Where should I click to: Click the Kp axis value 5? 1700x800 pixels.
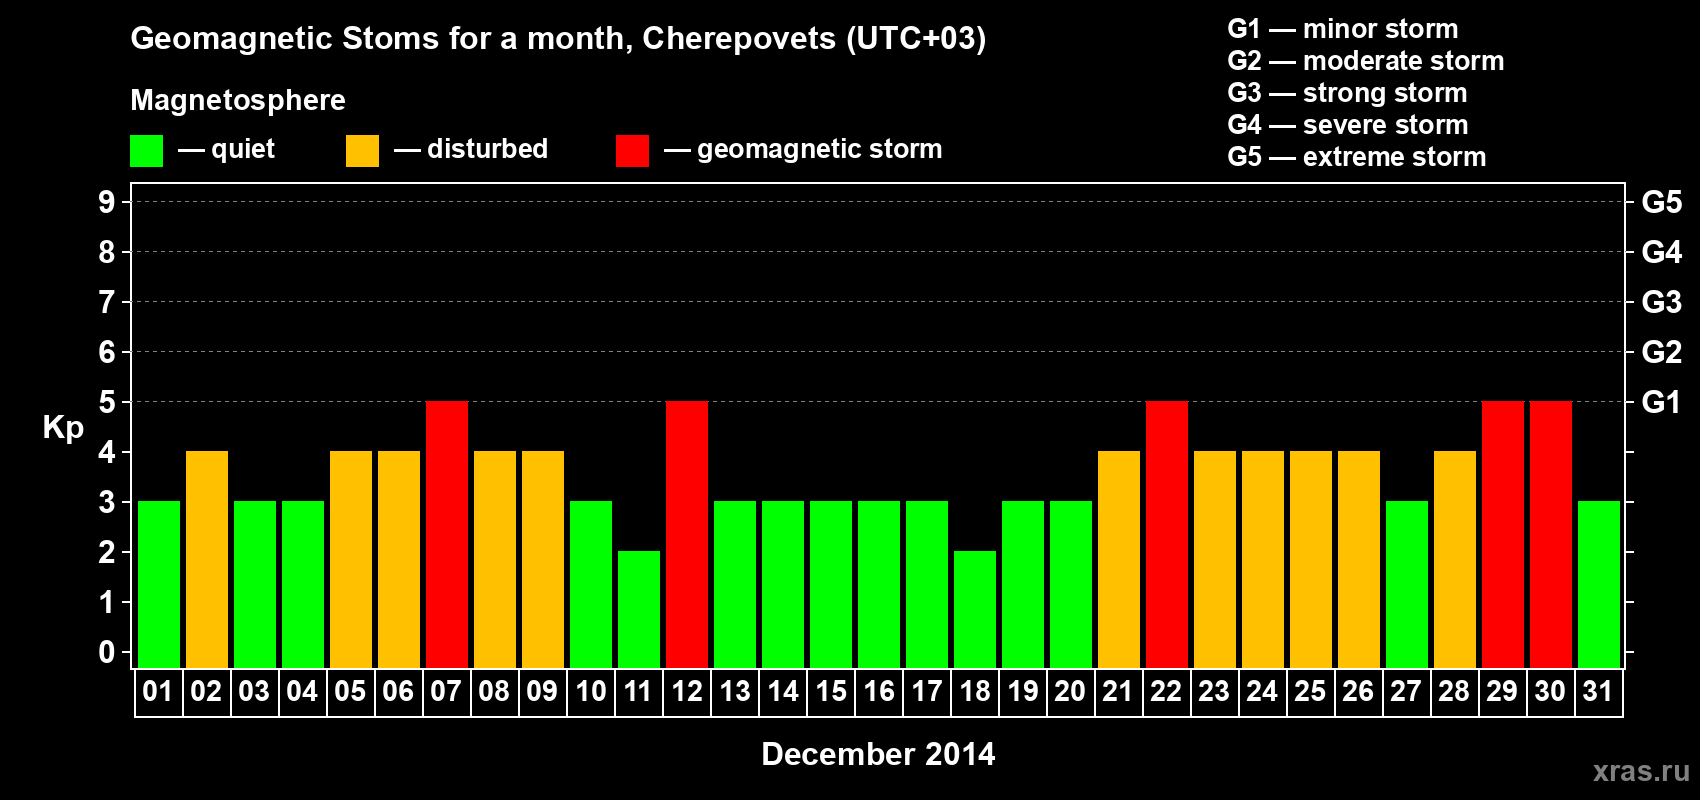pos(107,402)
